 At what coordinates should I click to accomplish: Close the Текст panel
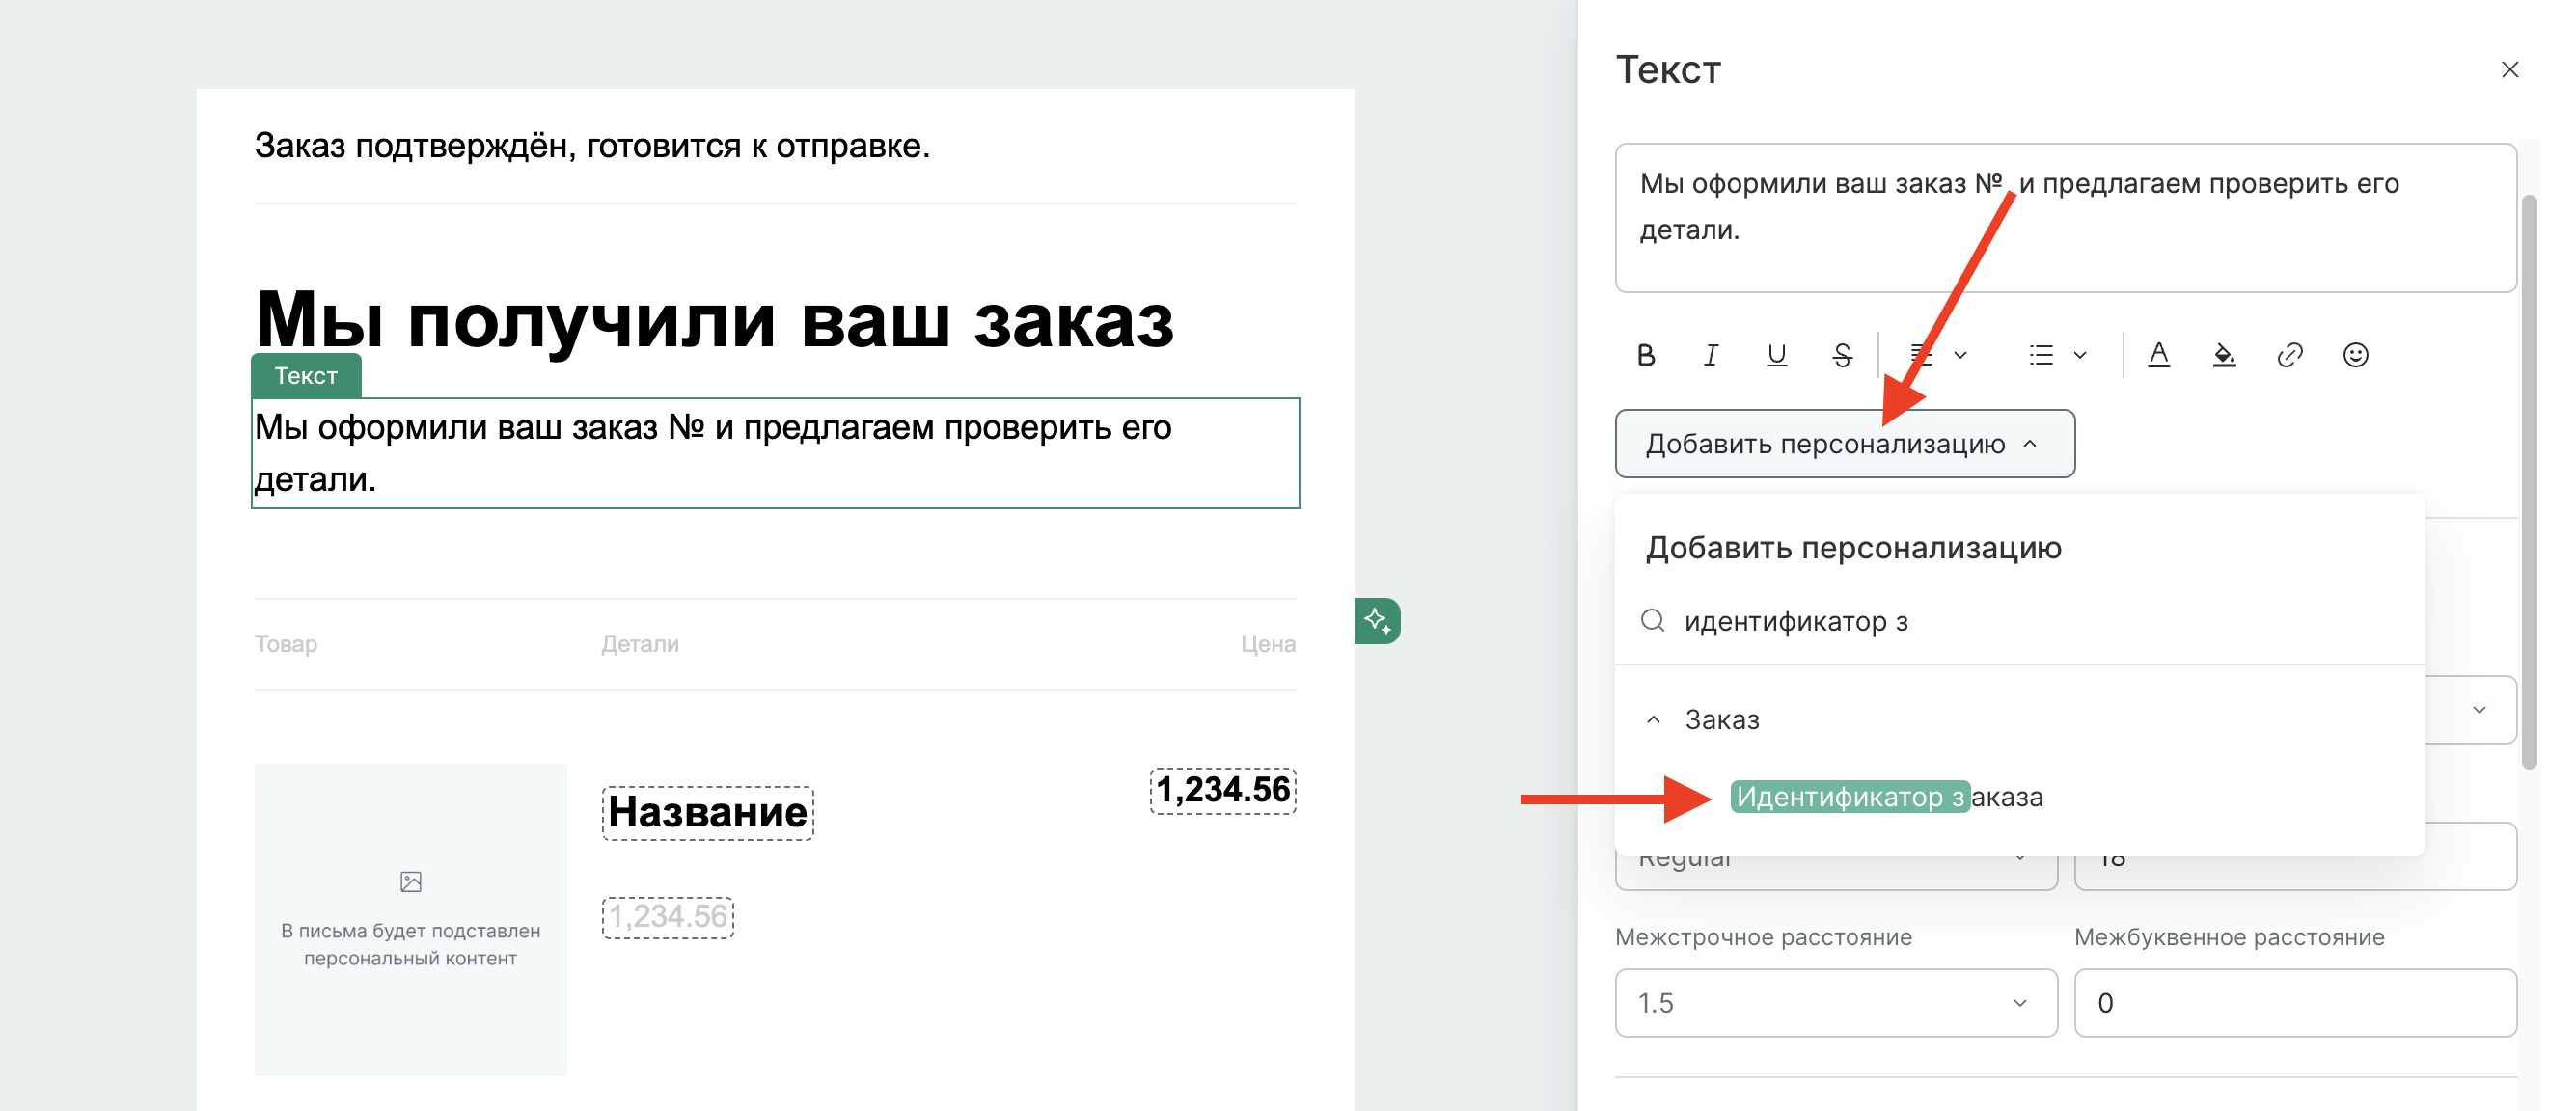pyautogui.click(x=2510, y=70)
